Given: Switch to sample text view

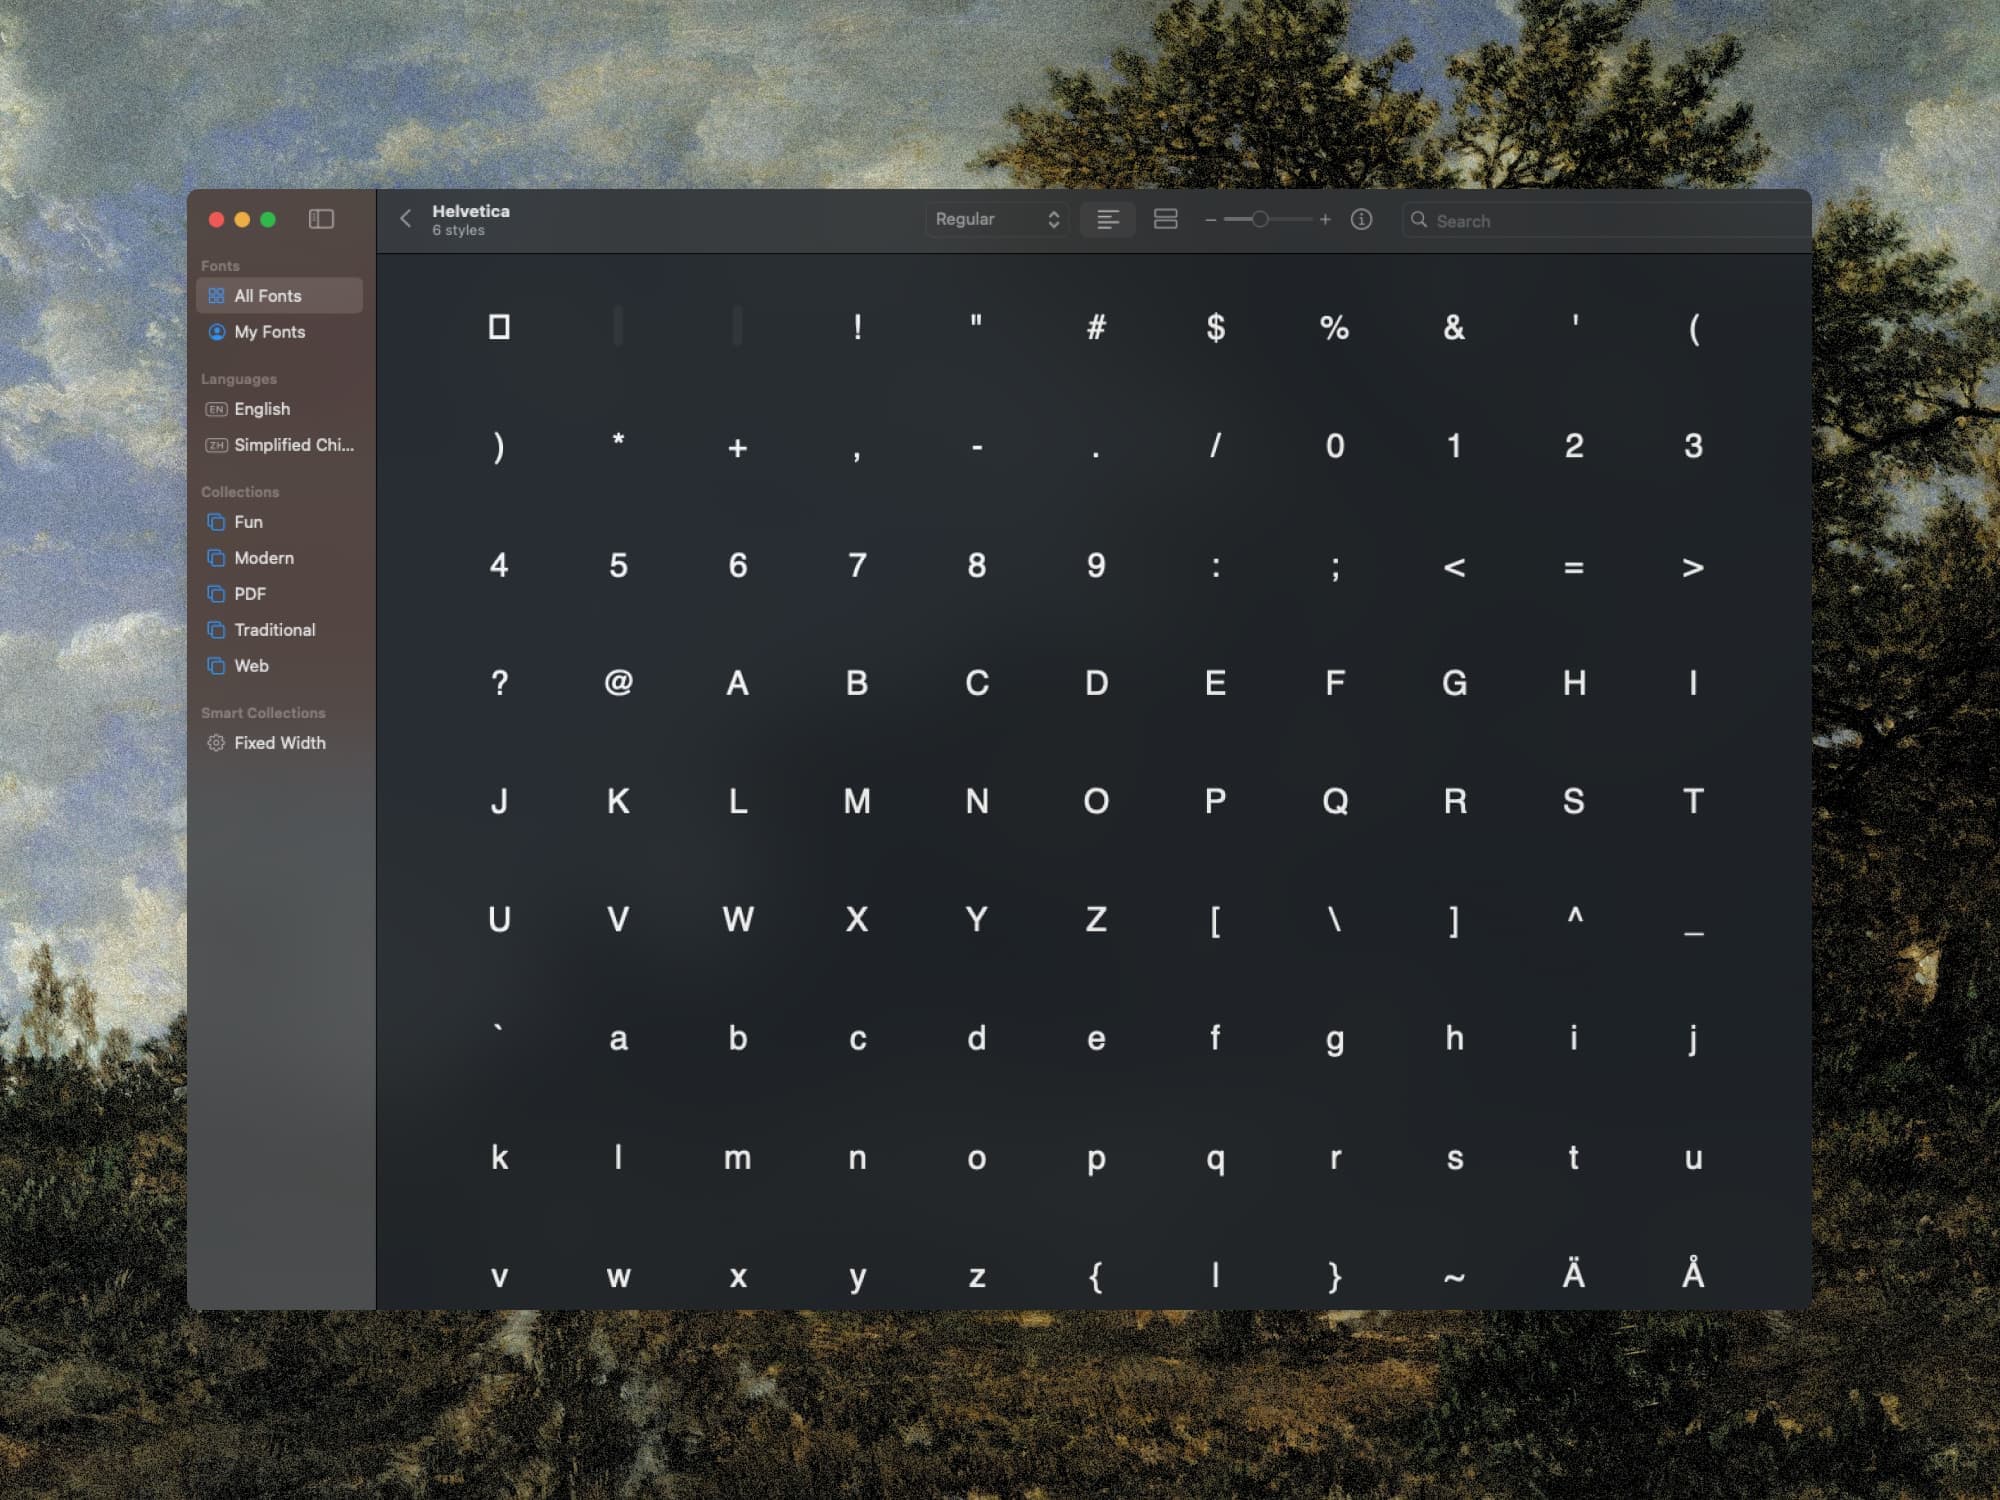Looking at the screenshot, I should (1108, 219).
